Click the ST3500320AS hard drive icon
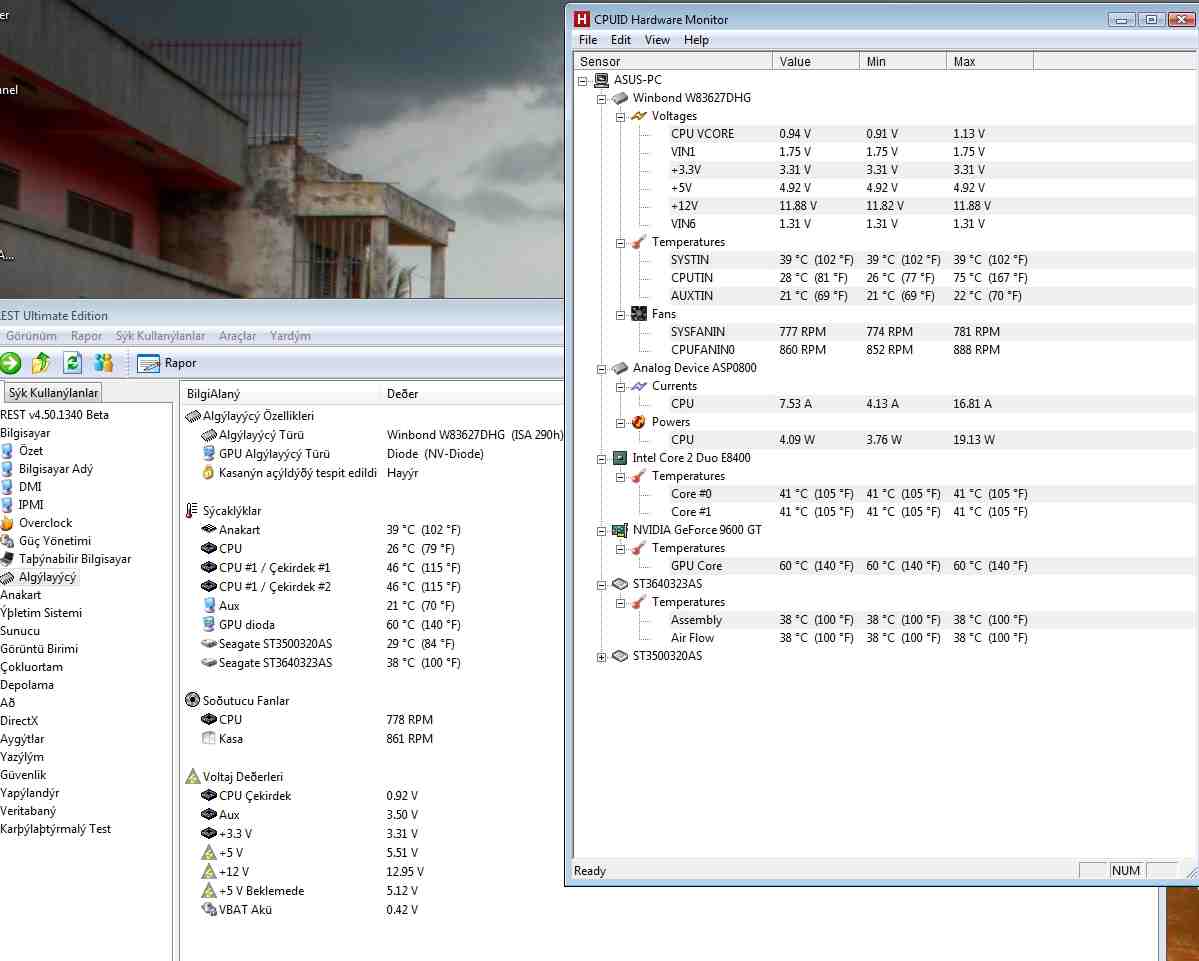The width and height of the screenshot is (1199, 961). [620, 656]
